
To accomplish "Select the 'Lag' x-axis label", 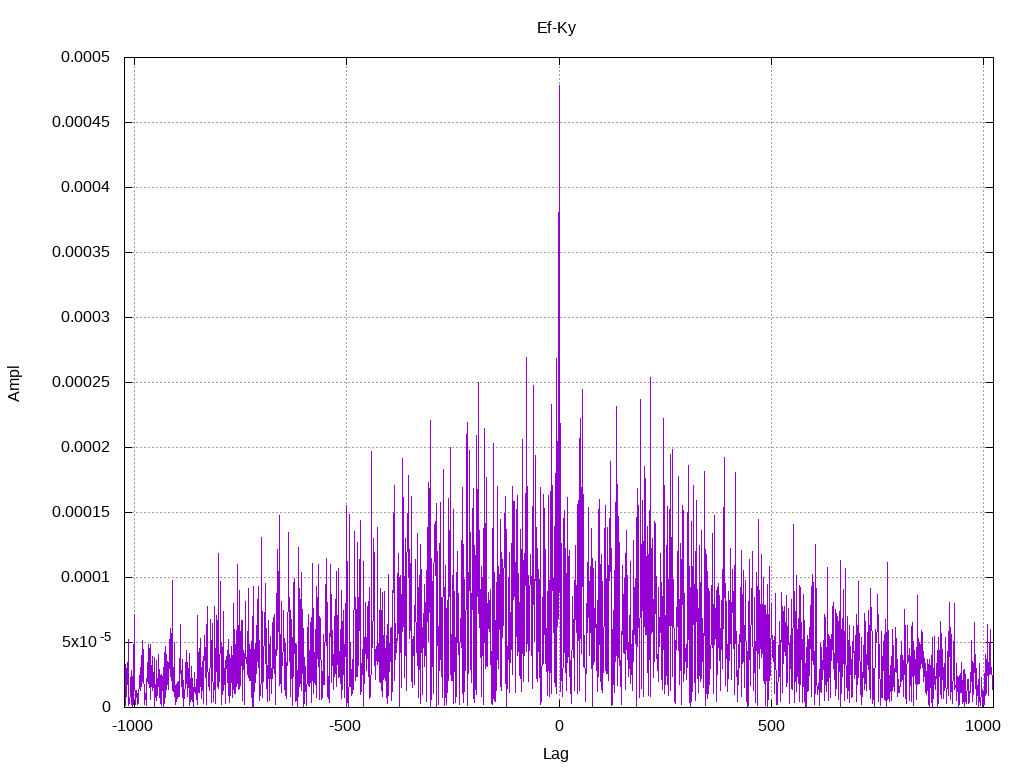I will (x=556, y=754).
